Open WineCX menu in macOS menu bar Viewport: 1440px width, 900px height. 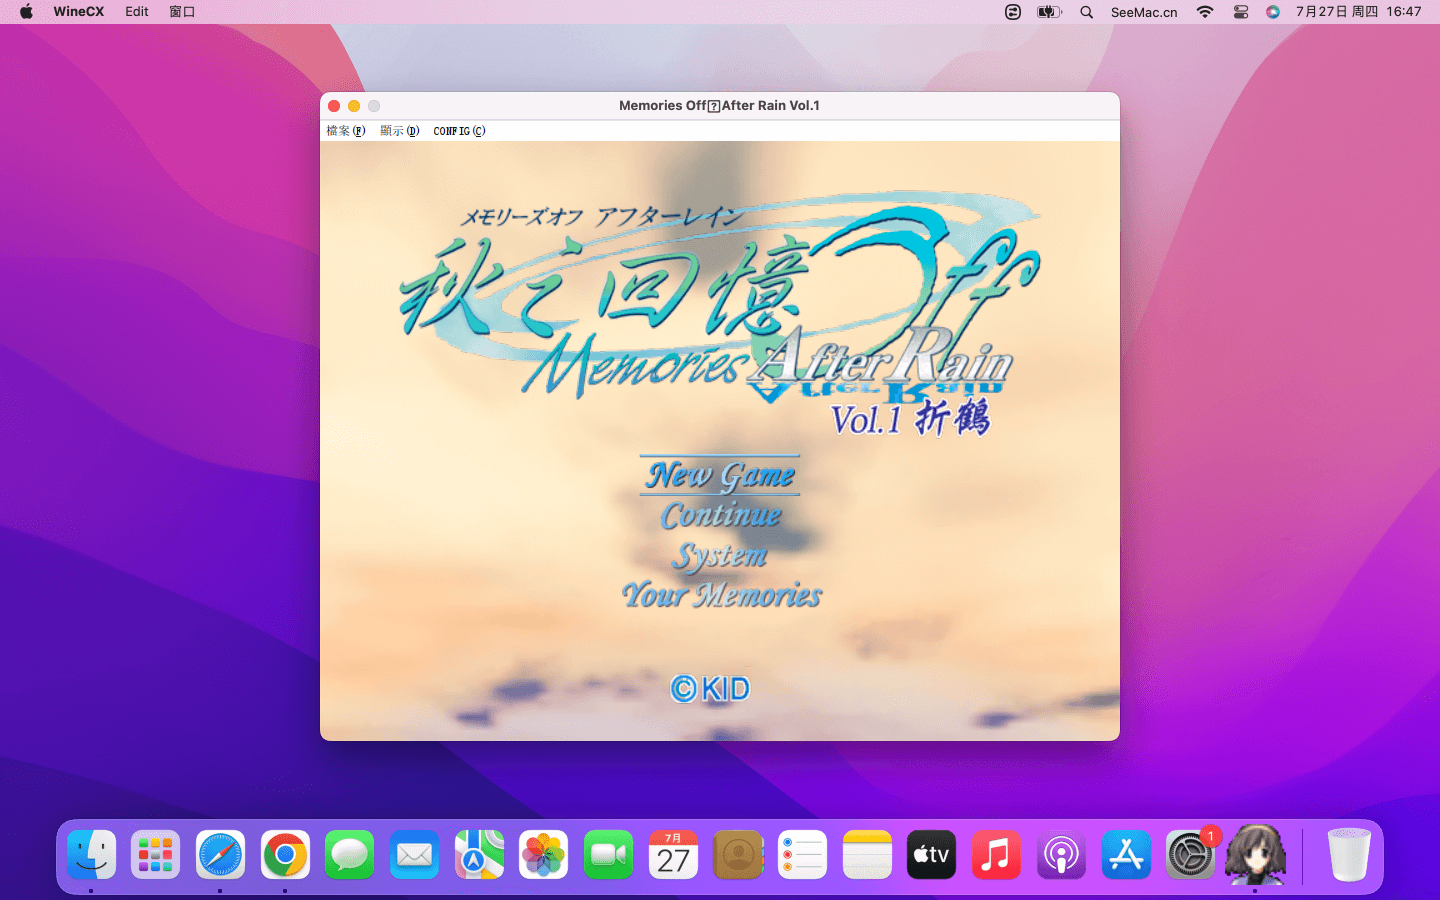click(x=78, y=12)
